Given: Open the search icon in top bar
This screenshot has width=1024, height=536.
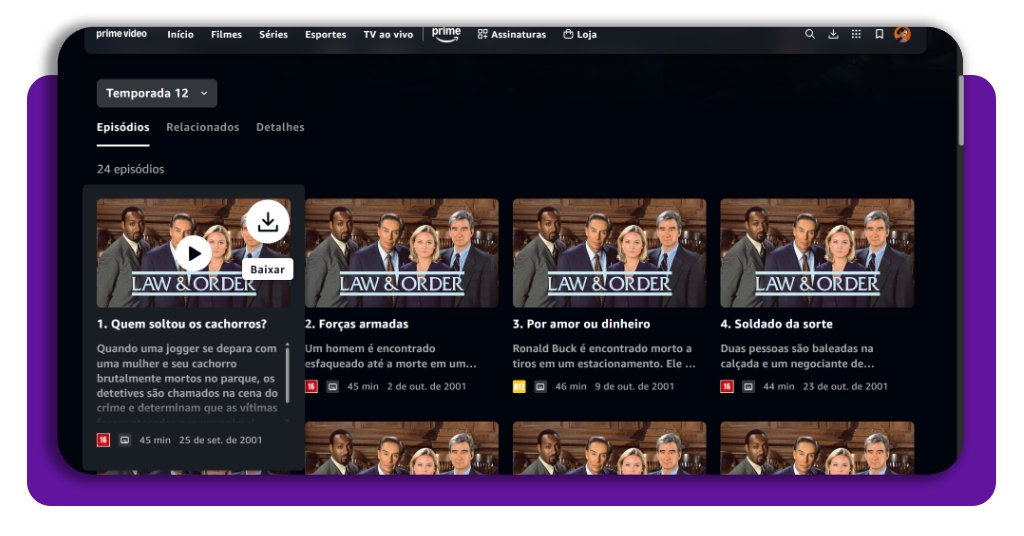Looking at the screenshot, I should tap(810, 34).
